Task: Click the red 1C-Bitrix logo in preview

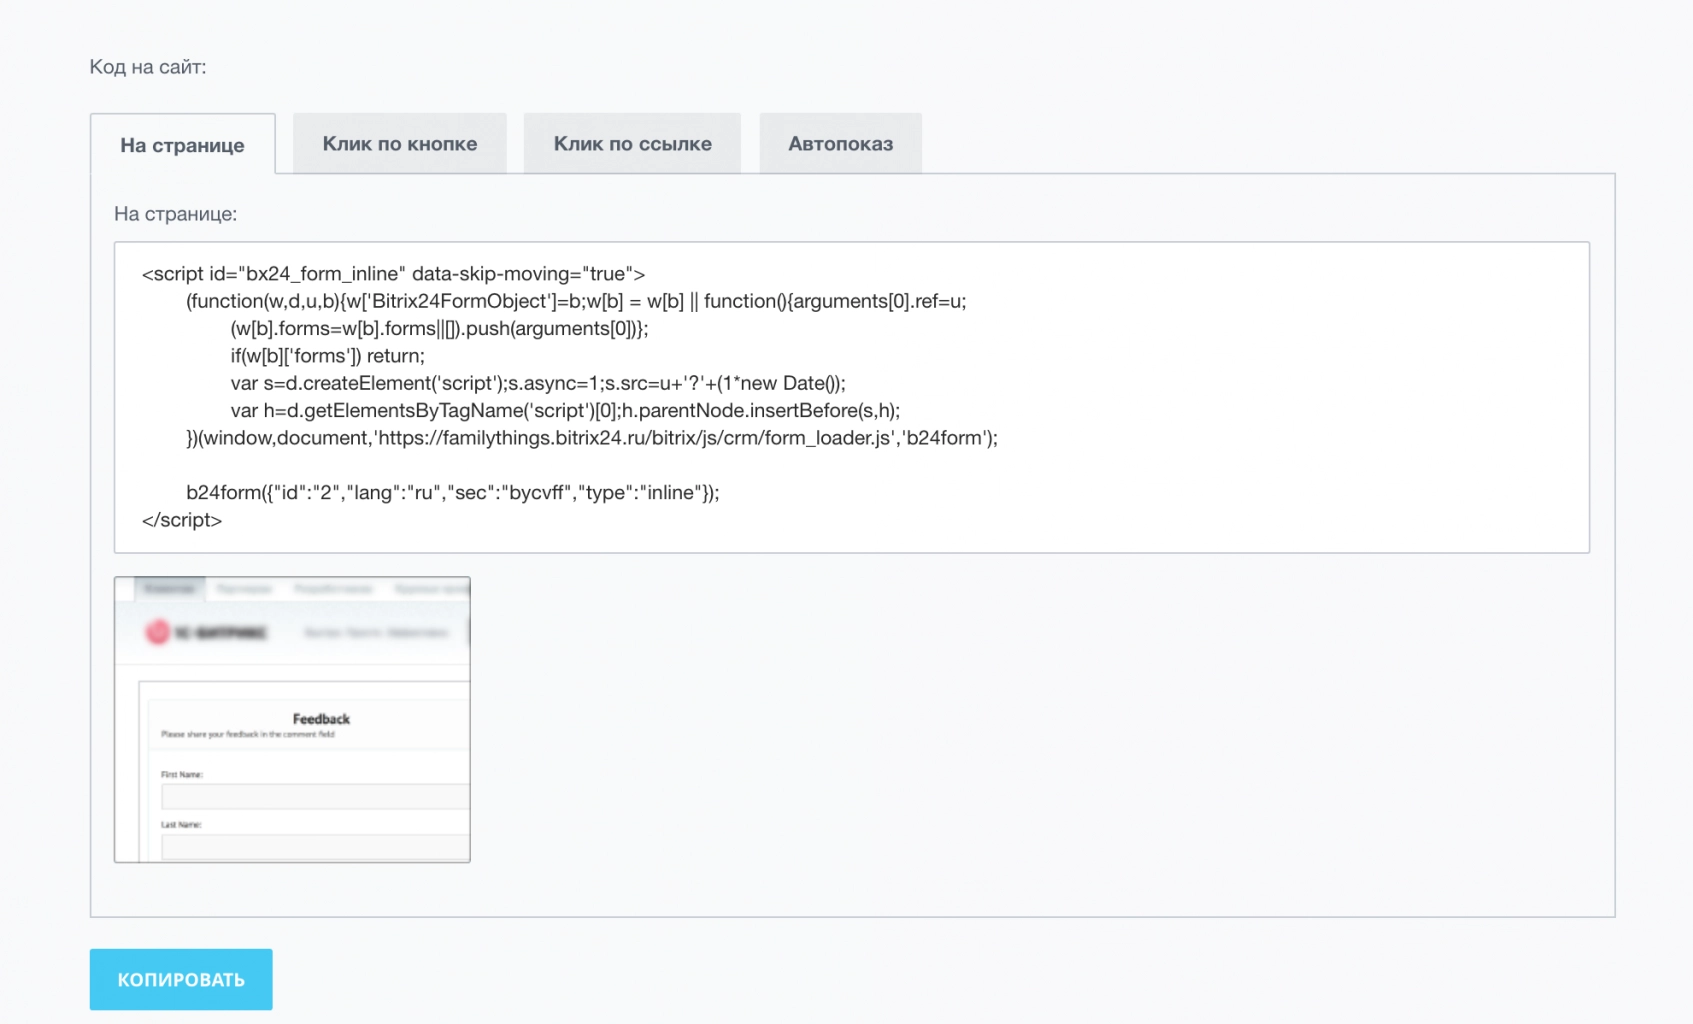Action: tap(158, 632)
